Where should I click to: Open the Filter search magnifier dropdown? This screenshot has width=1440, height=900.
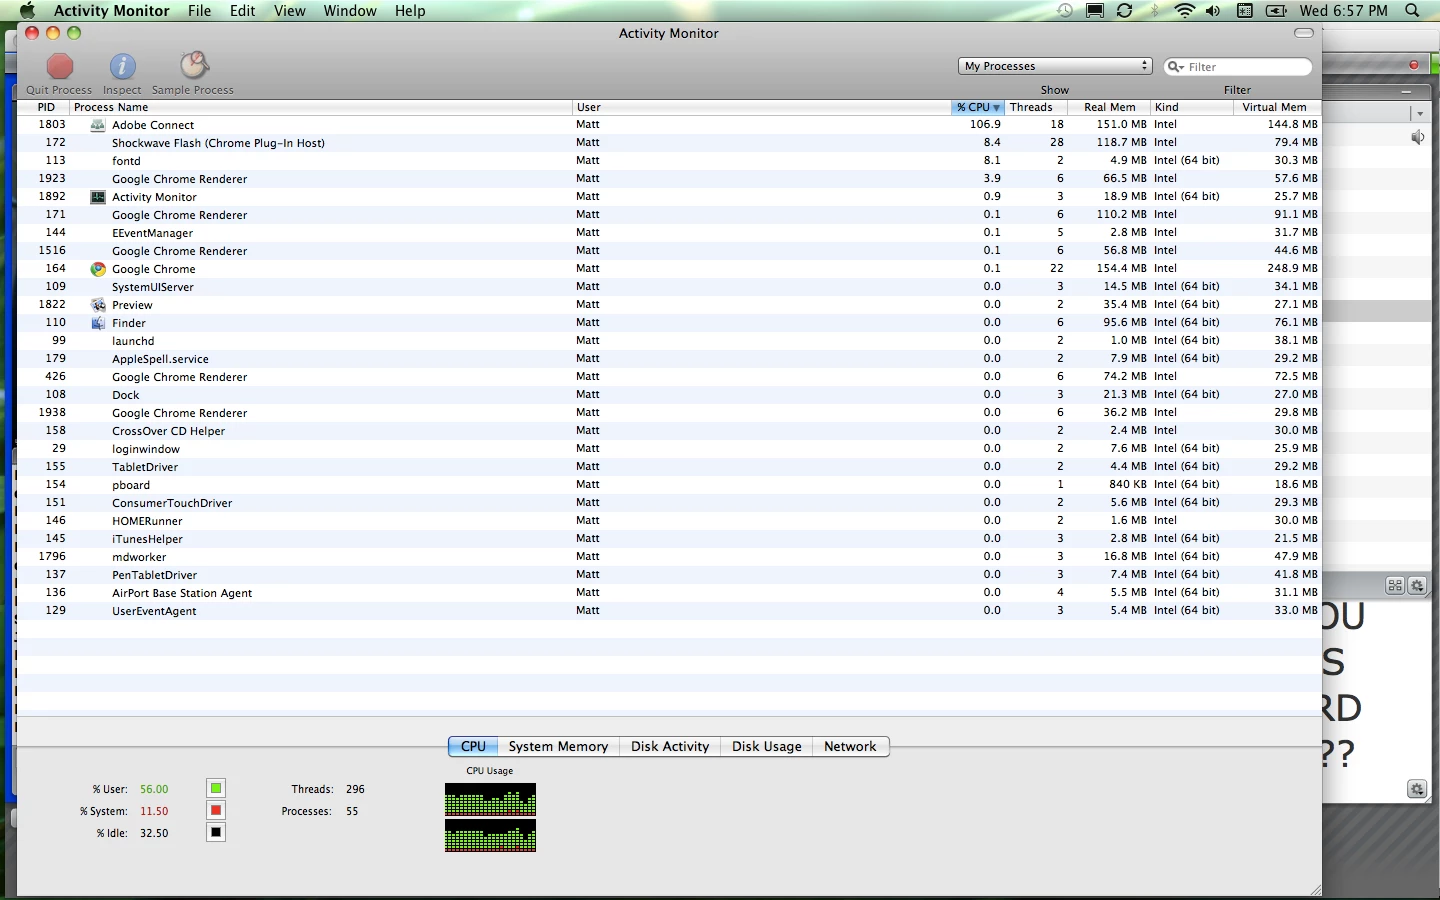[1176, 67]
